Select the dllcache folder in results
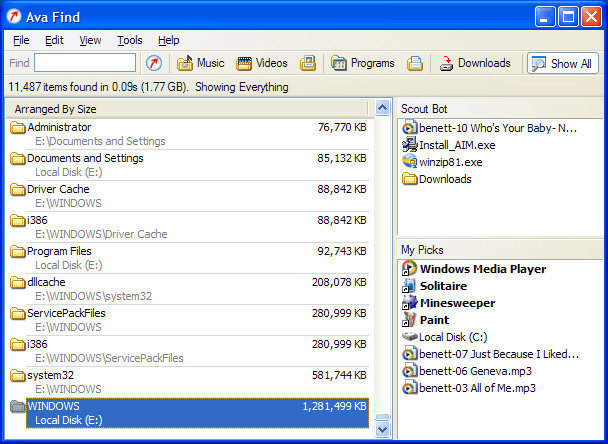 click(x=188, y=289)
